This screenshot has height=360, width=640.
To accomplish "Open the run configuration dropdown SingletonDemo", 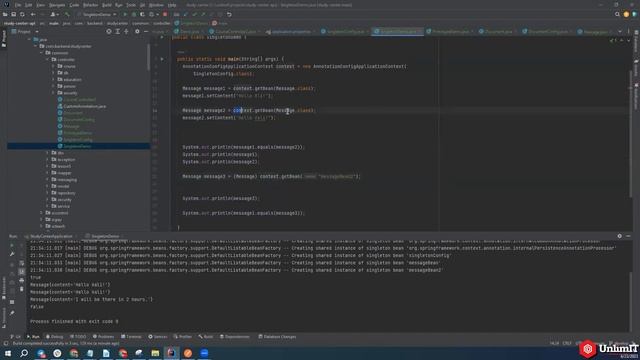I will click(x=97, y=14).
